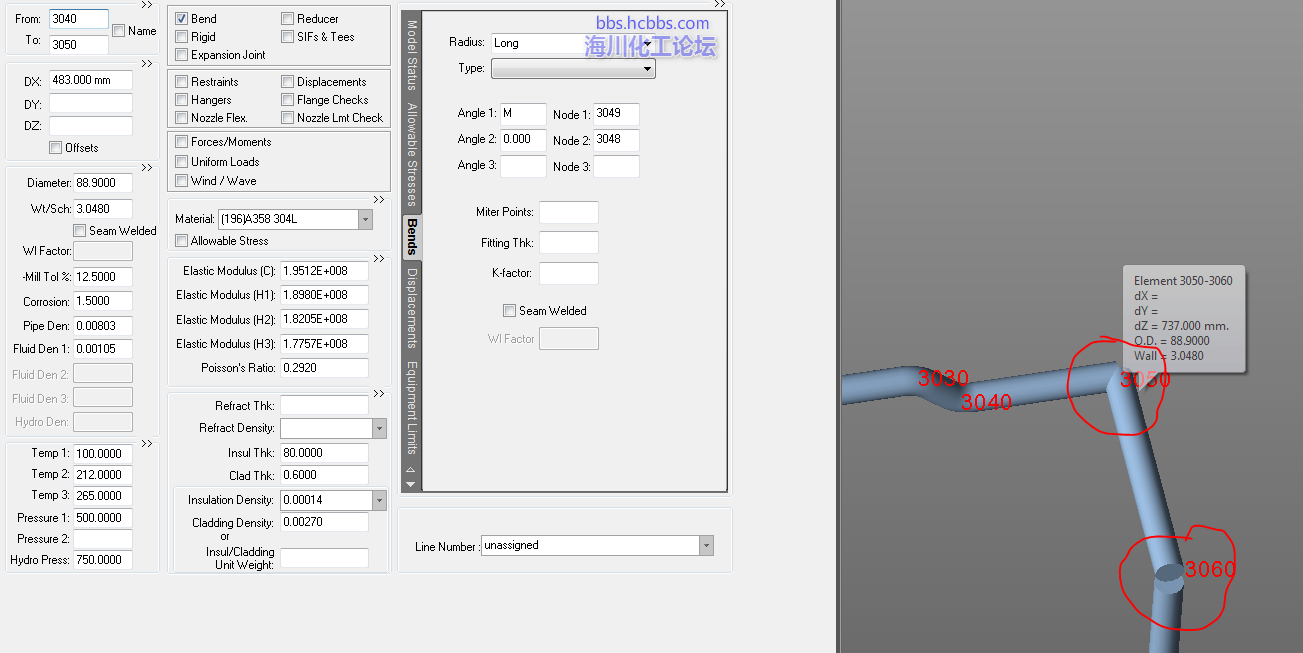The height and width of the screenshot is (653, 1303).
Task: Open the Radius dropdown set to Long
Action: (x=647, y=43)
